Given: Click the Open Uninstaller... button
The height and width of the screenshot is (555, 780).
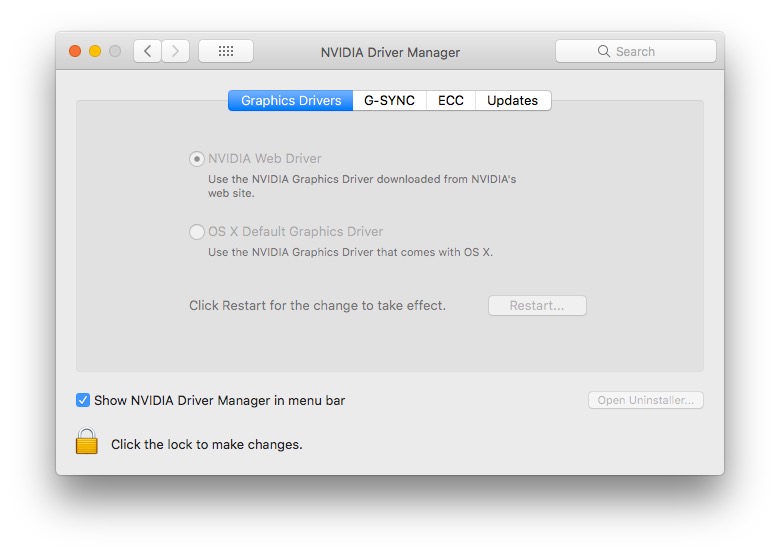Looking at the screenshot, I should coord(646,400).
